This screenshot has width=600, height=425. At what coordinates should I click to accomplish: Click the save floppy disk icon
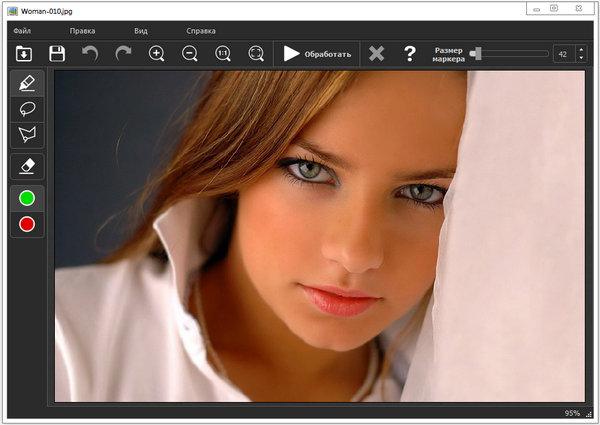coord(57,53)
